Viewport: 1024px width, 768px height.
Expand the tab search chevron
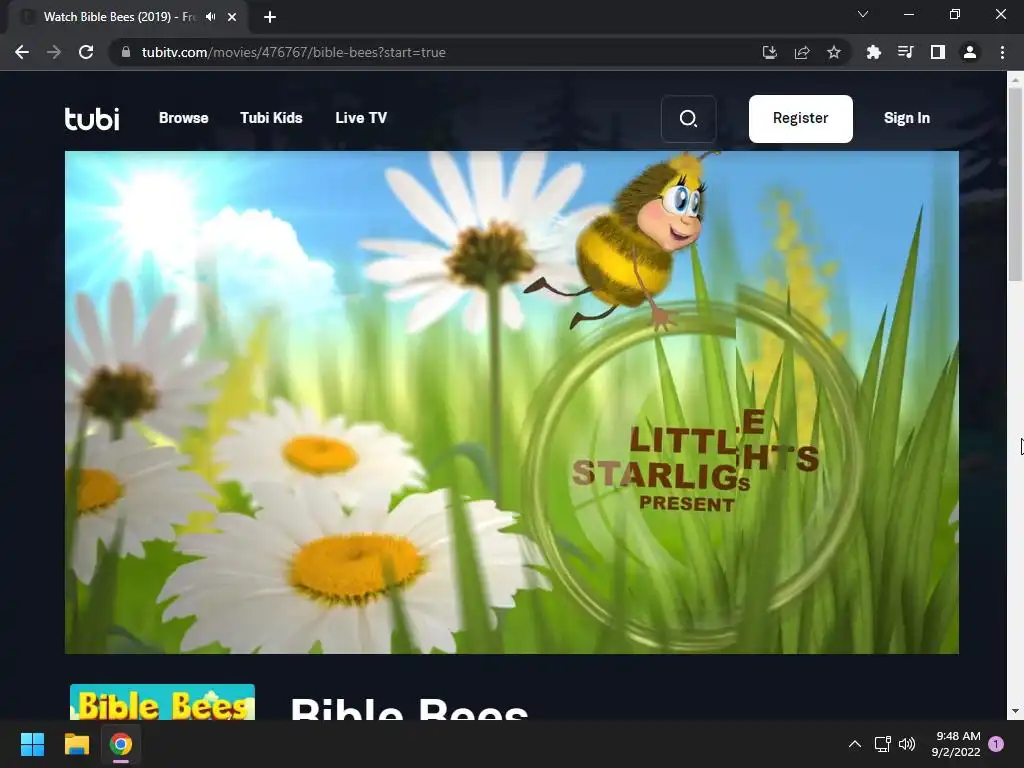(863, 14)
